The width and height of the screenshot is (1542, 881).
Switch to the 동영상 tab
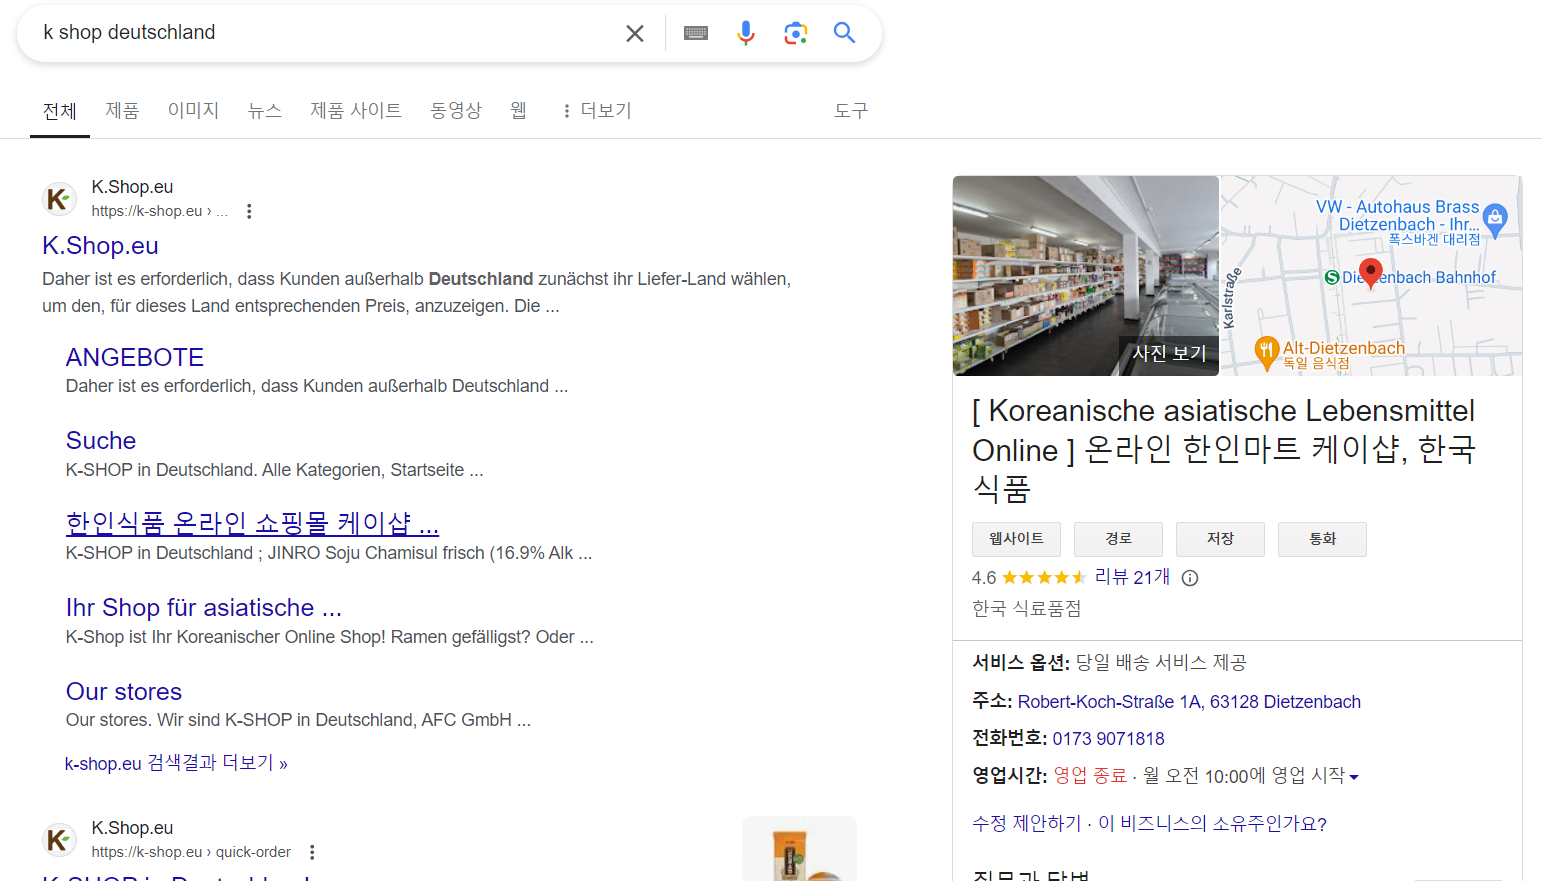[456, 111]
